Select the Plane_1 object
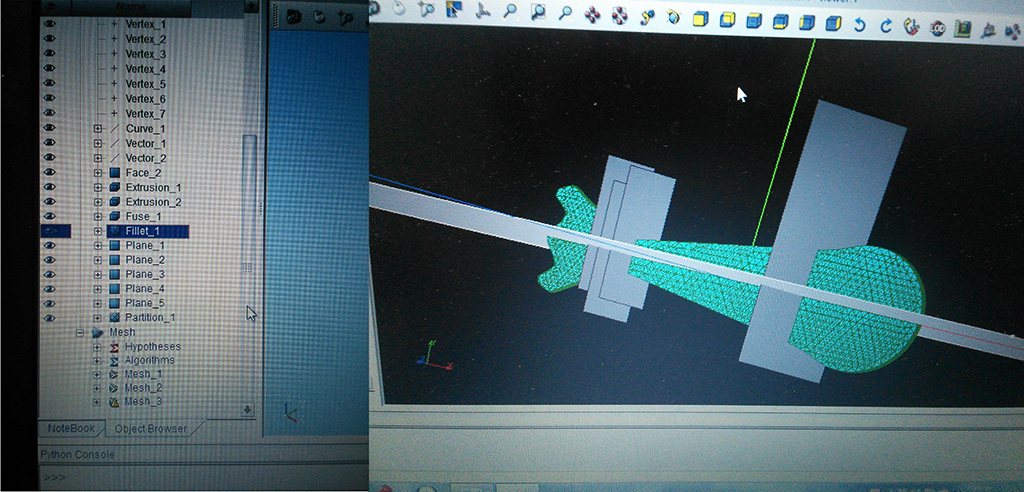 coord(145,246)
